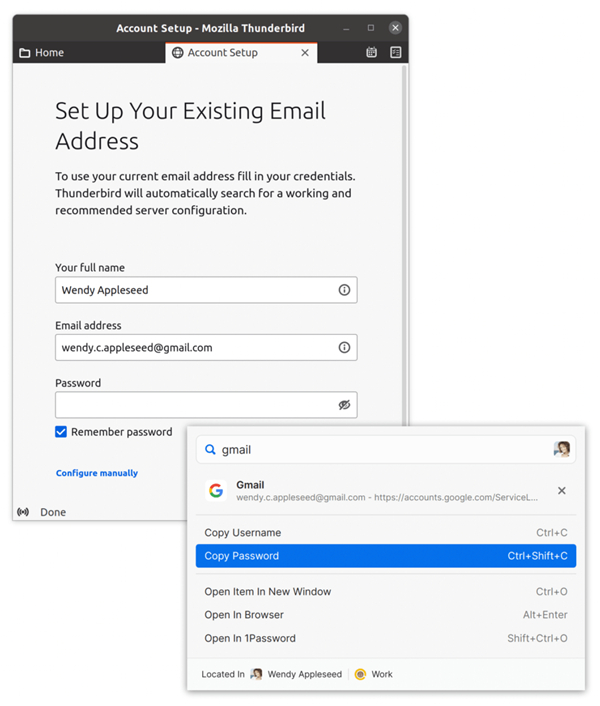Toggle password visibility eye icon
This screenshot has height=706, width=600.
click(x=344, y=405)
